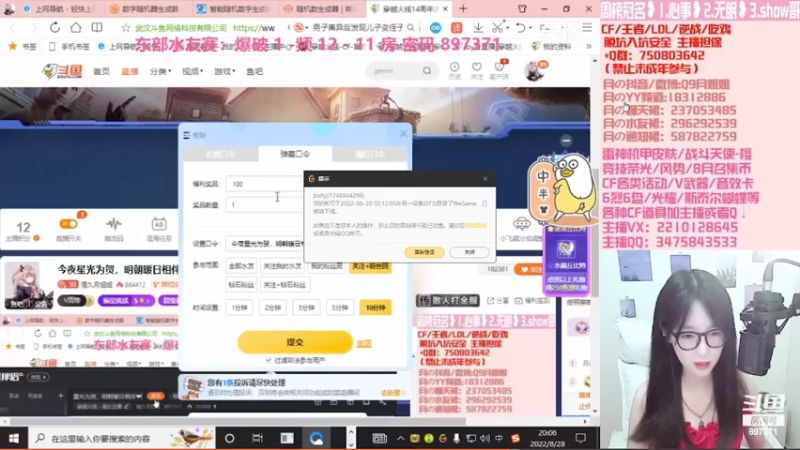This screenshot has height=450, width=800.
Task: Click the prize quantity field showing 1
Action: click(x=264, y=205)
